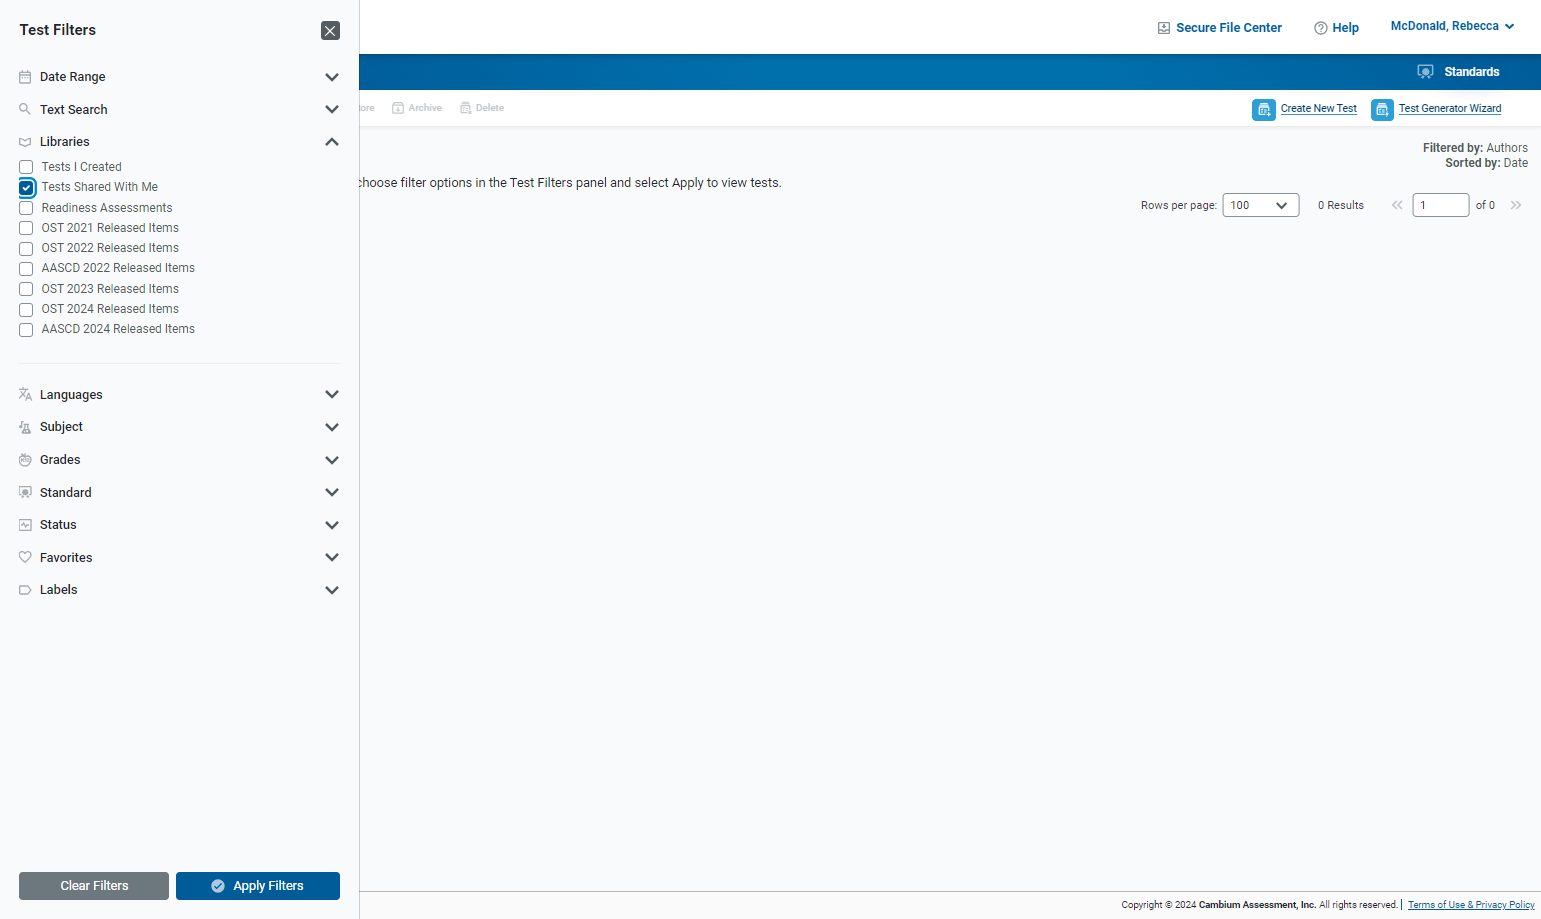1541x919 pixels.
Task: Close the Test Filters panel
Action: click(330, 31)
